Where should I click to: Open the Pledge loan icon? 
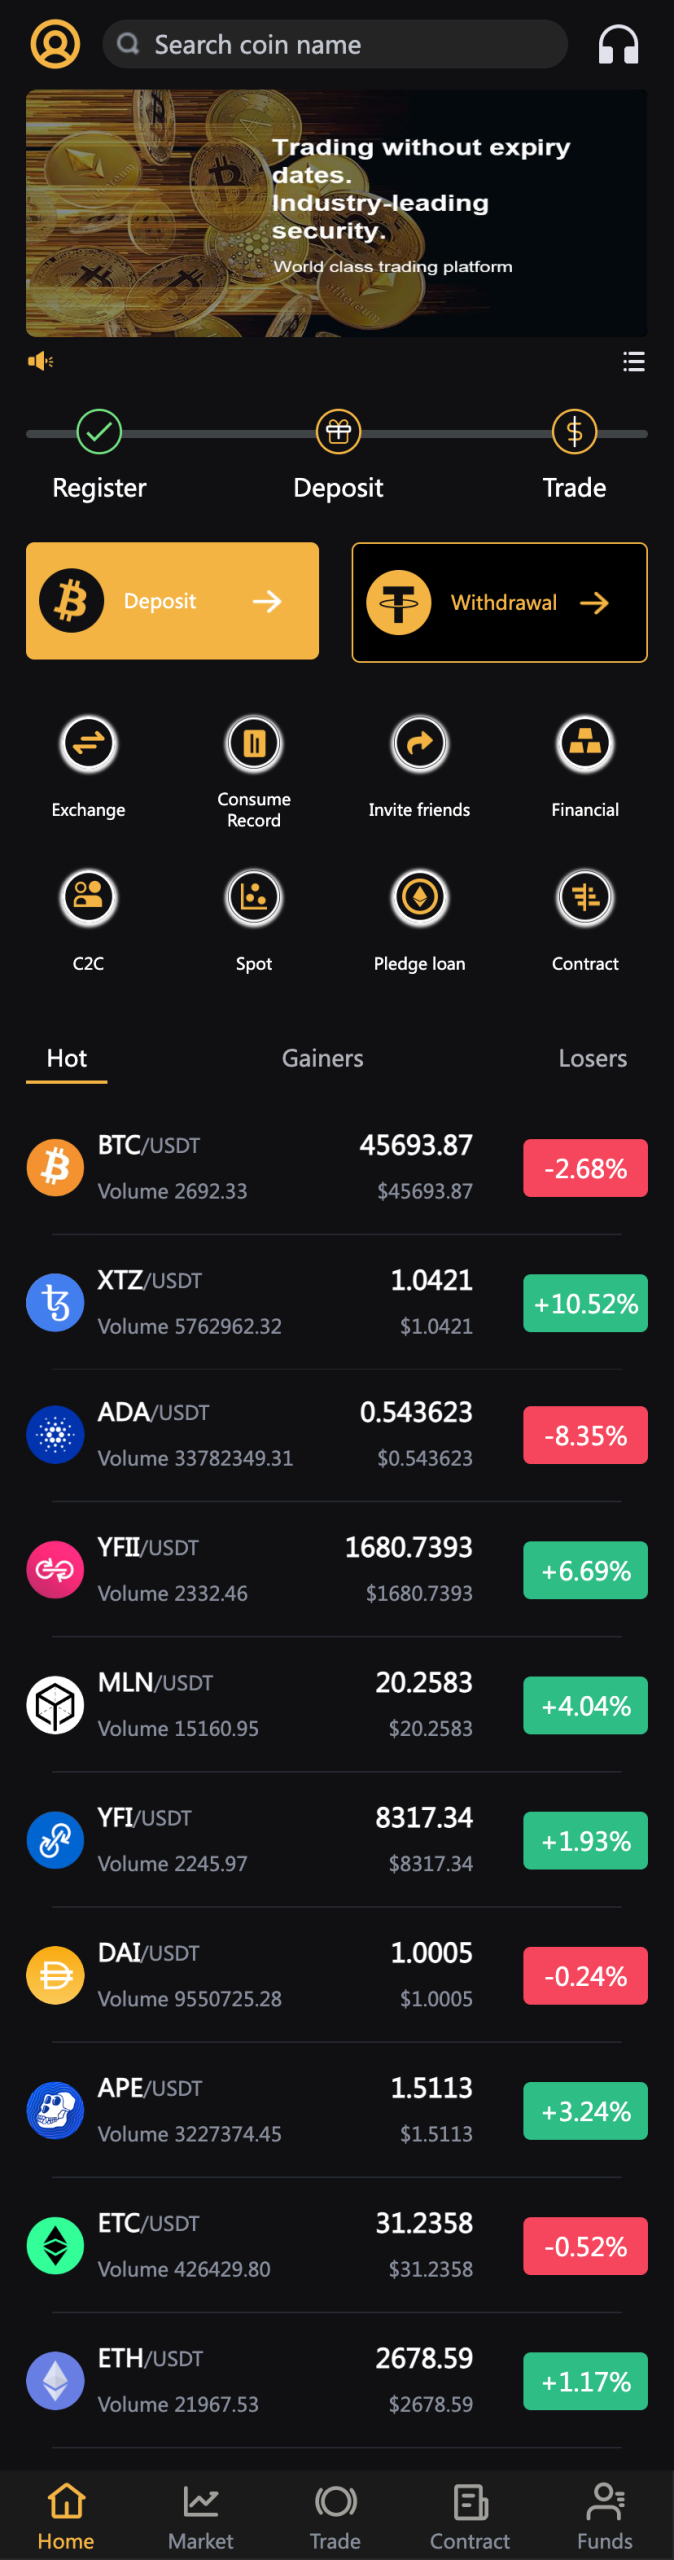coord(419,897)
